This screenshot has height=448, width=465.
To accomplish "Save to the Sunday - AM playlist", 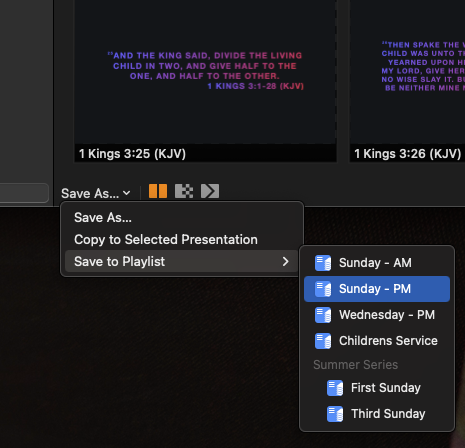I will 377,263.
